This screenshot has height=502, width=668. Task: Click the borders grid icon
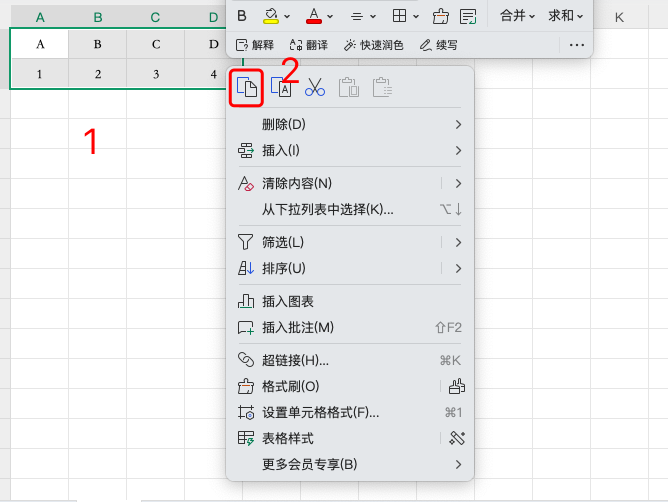[x=399, y=16]
